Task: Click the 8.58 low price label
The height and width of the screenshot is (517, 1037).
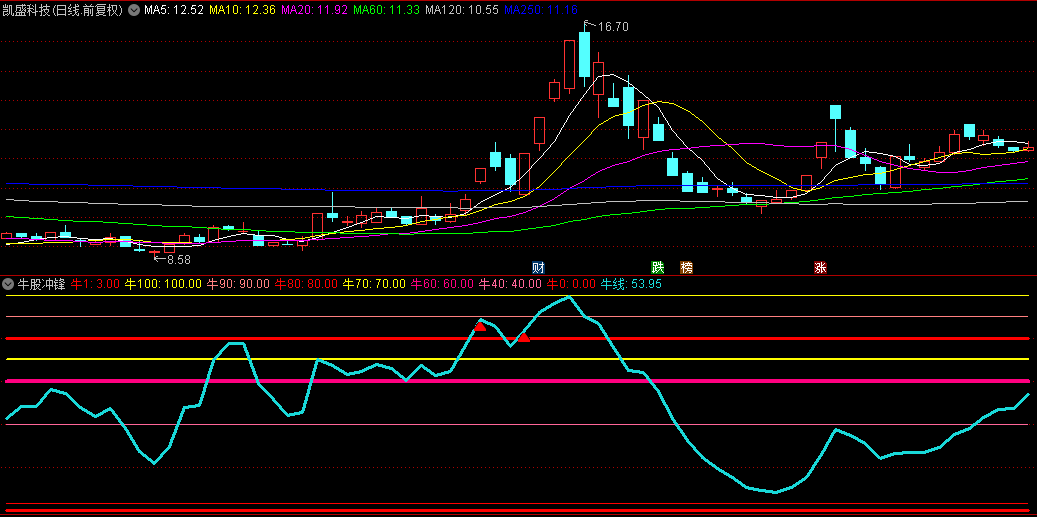Action: (x=178, y=259)
